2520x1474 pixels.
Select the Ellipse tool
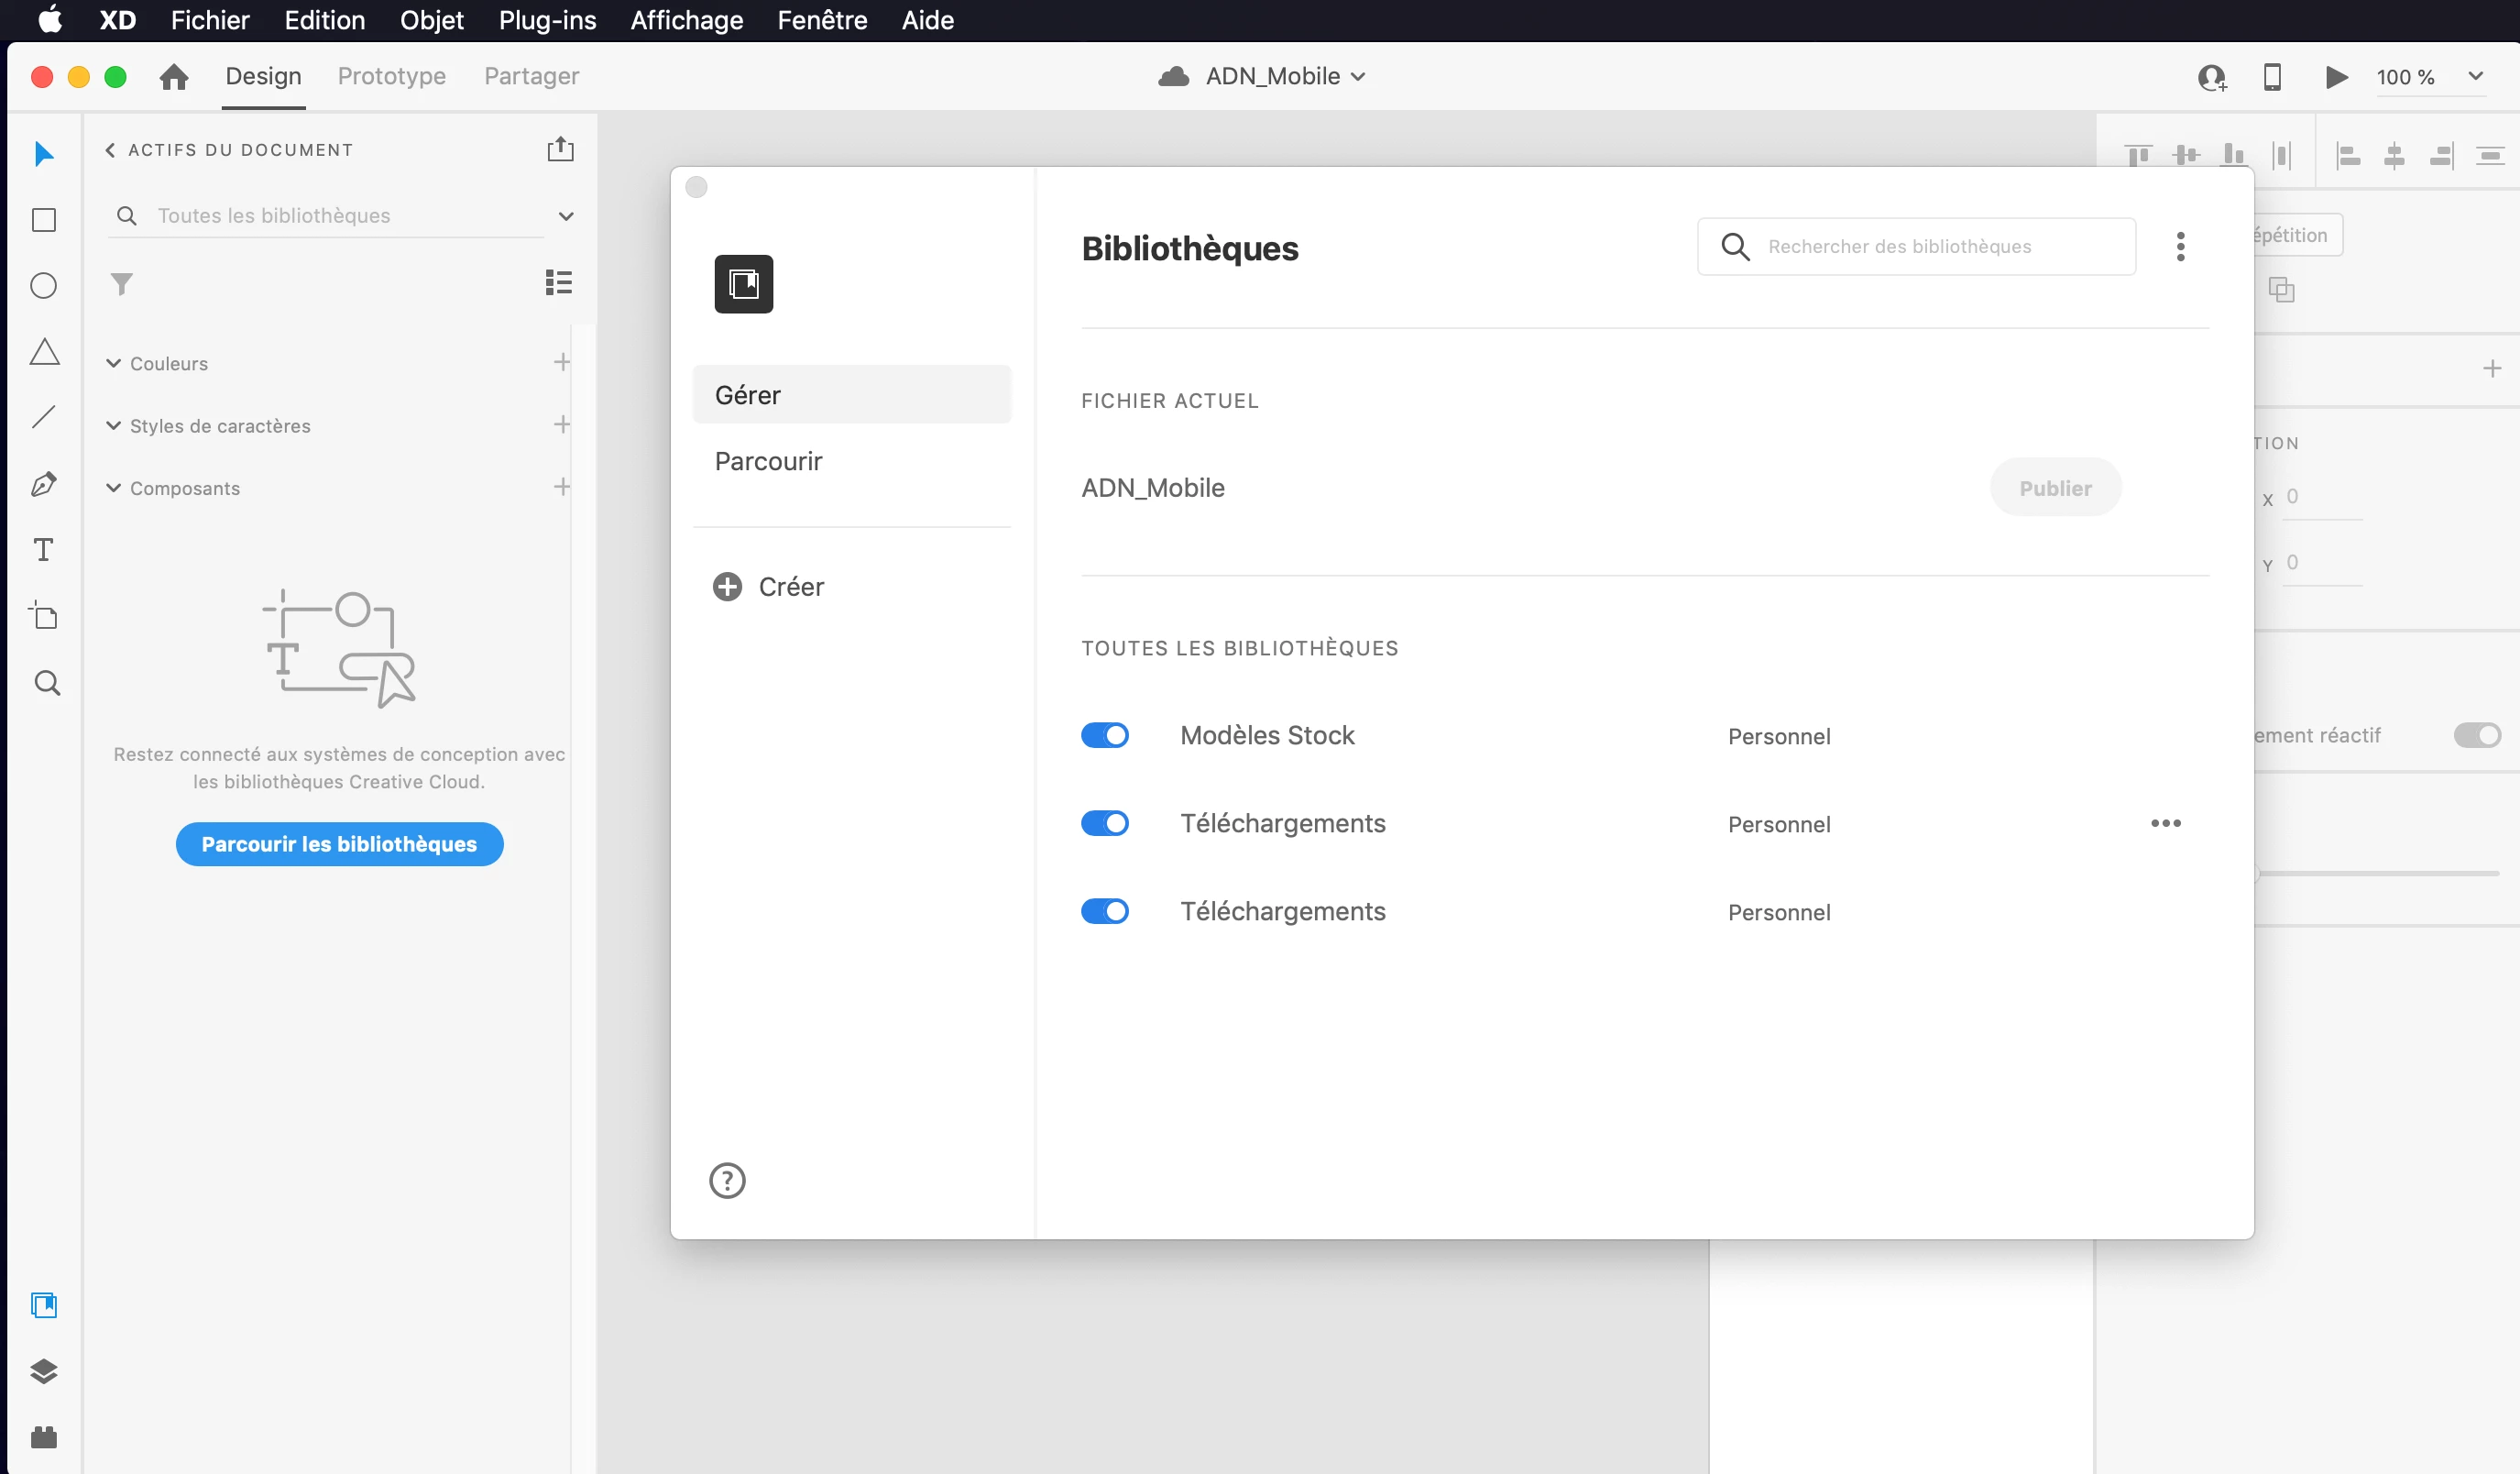click(44, 286)
